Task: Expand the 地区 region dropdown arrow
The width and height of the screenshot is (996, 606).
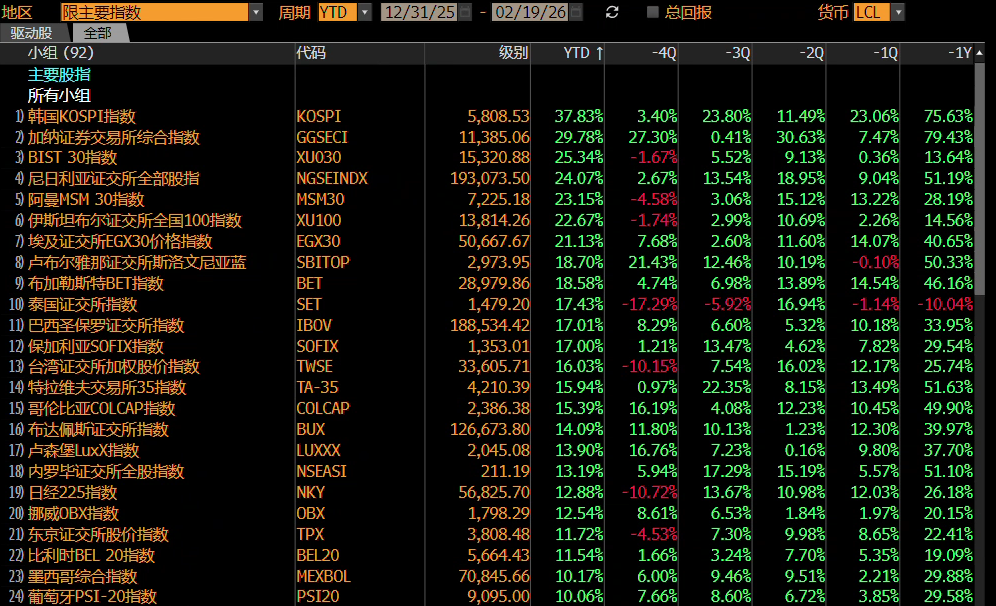Action: (256, 12)
